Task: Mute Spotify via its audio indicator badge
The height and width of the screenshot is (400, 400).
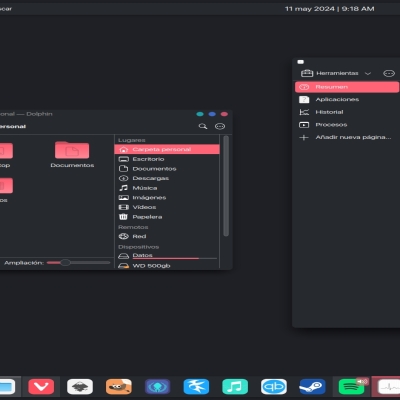Action: pos(362,381)
